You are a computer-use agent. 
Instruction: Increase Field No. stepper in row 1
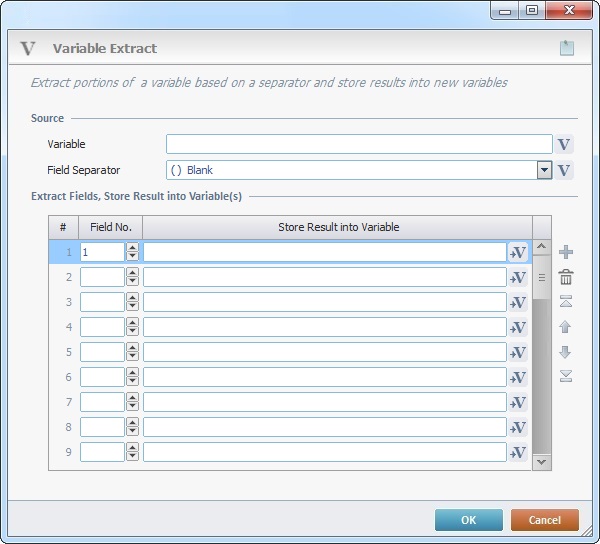pyautogui.click(x=132, y=248)
